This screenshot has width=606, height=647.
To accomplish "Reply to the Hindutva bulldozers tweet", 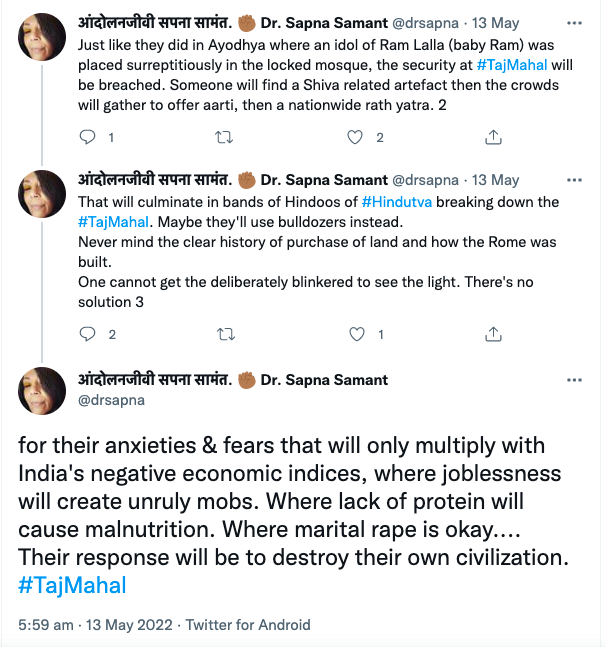I will [x=87, y=334].
